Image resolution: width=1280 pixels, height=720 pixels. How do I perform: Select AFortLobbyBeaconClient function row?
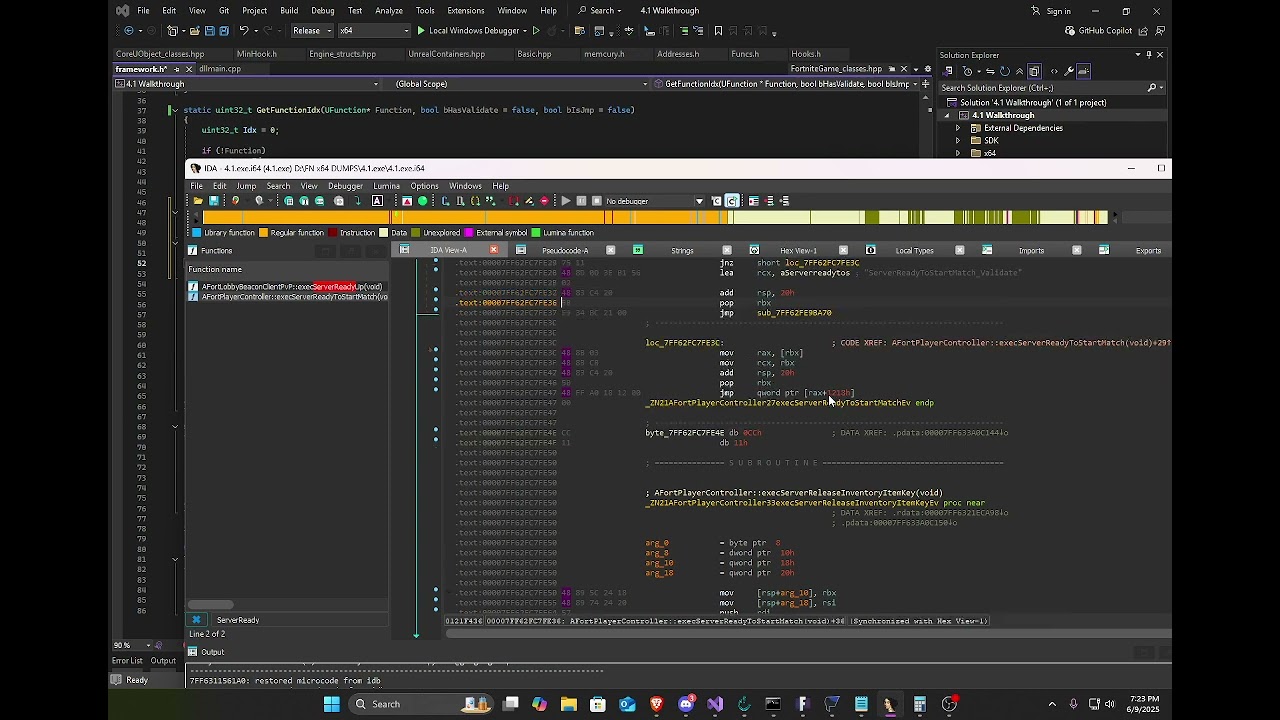pos(288,287)
